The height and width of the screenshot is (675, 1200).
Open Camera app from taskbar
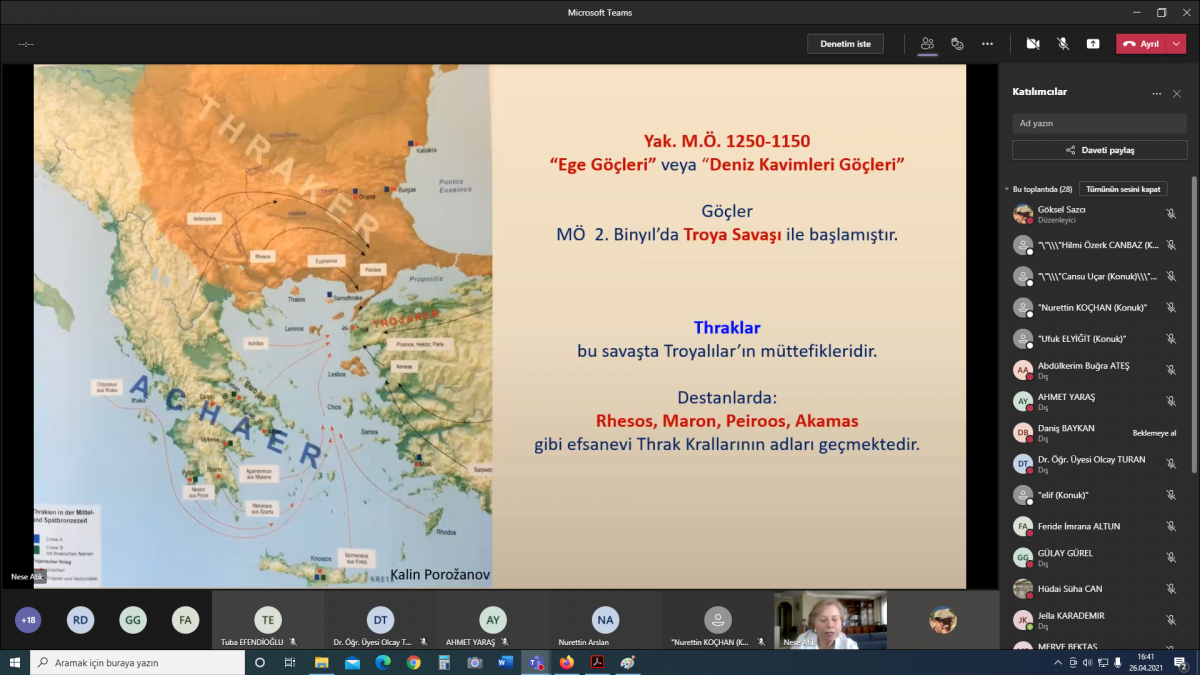click(x=475, y=662)
